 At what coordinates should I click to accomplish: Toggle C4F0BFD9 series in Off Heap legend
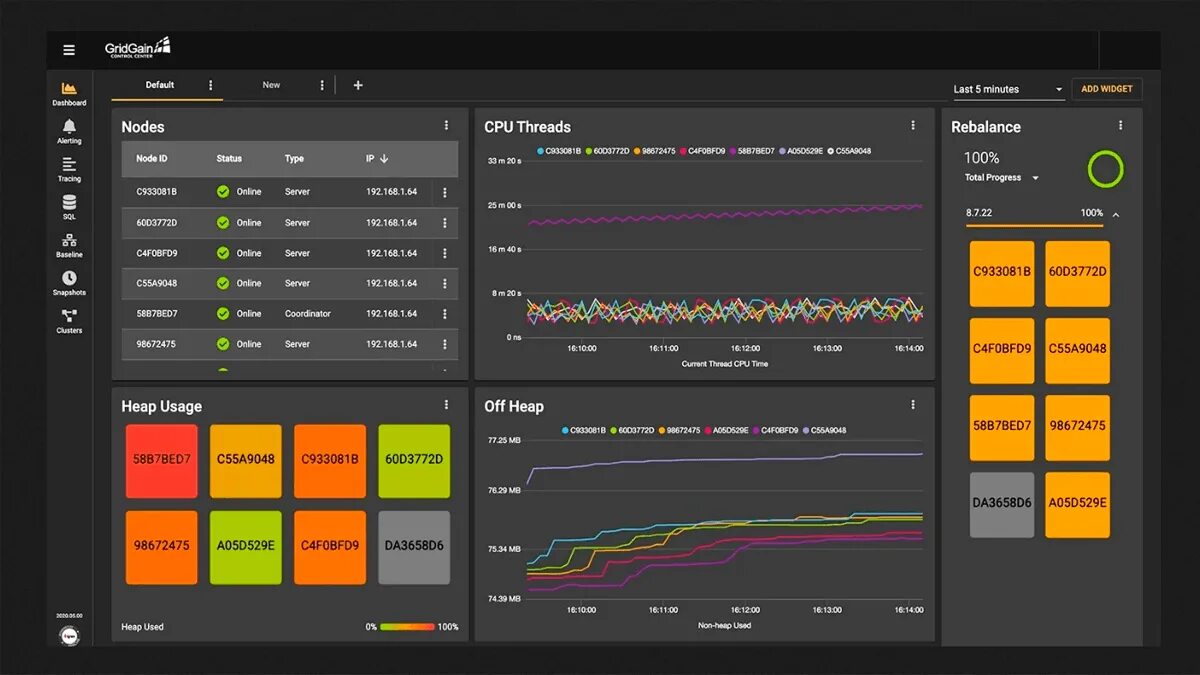pyautogui.click(x=775, y=431)
